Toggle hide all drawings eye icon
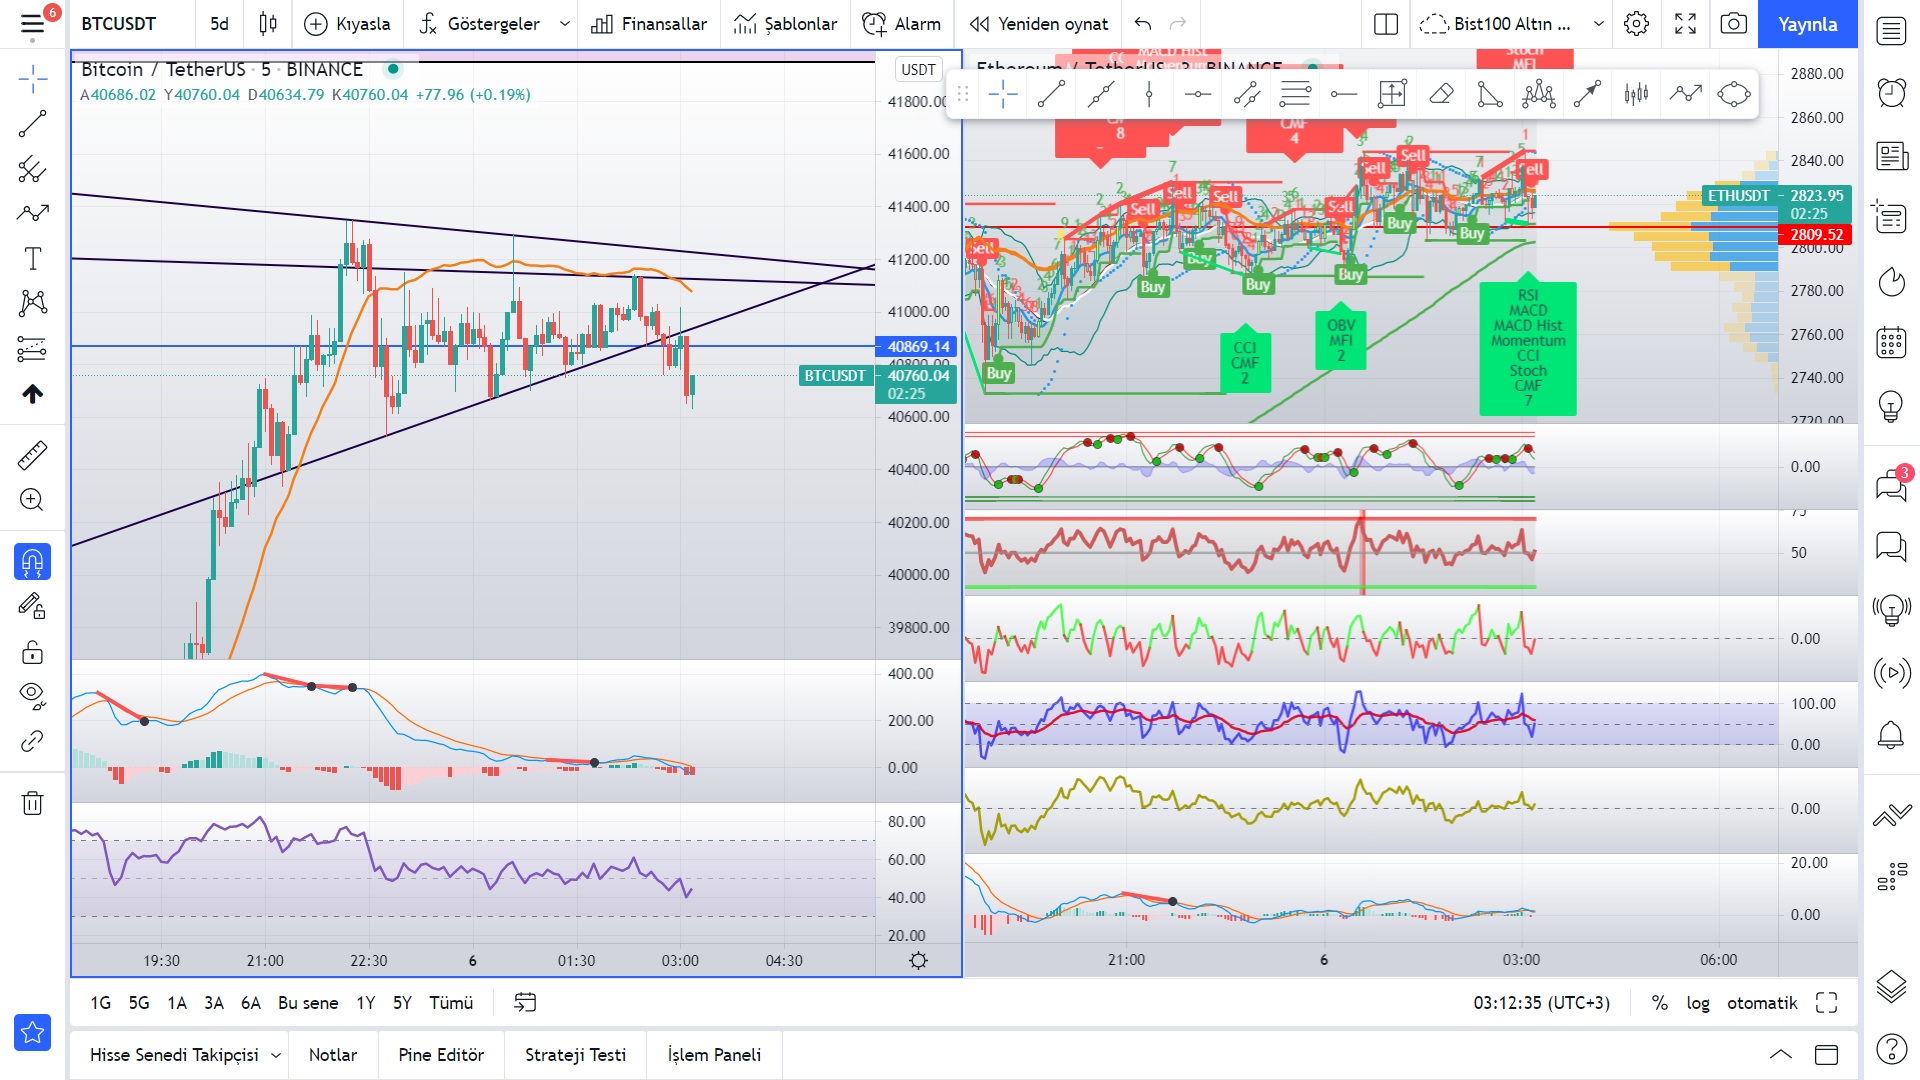Viewport: 1920px width, 1080px height. click(32, 695)
